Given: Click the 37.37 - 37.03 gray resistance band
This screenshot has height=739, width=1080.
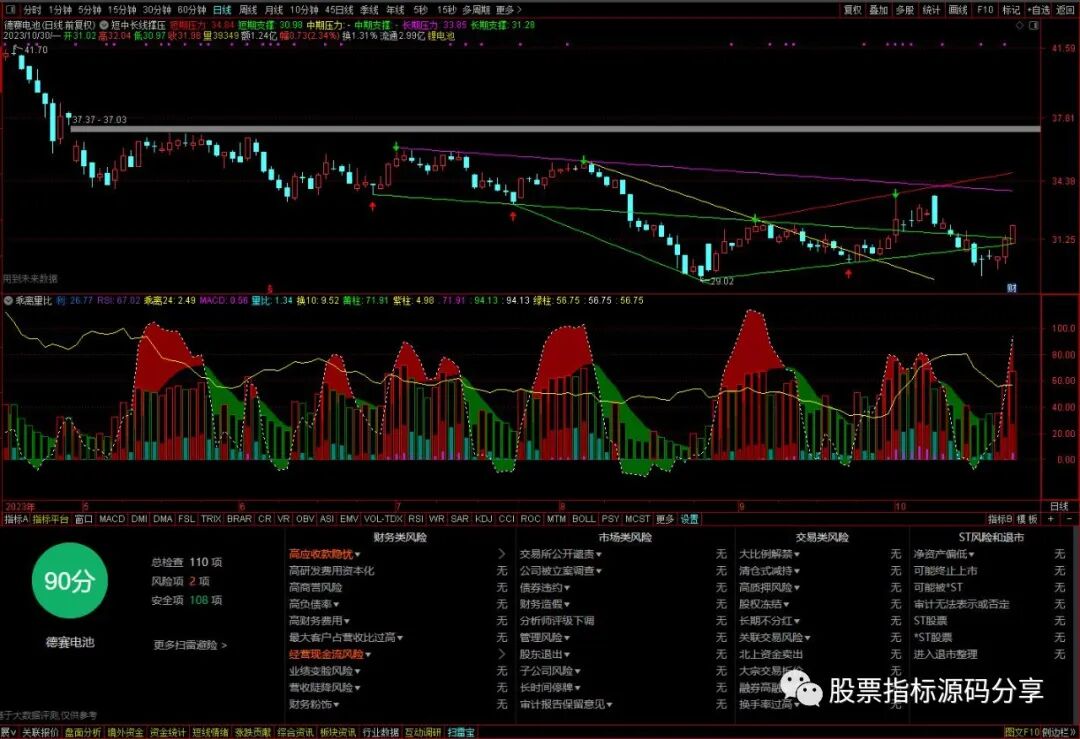Looking at the screenshot, I should click(x=555, y=128).
